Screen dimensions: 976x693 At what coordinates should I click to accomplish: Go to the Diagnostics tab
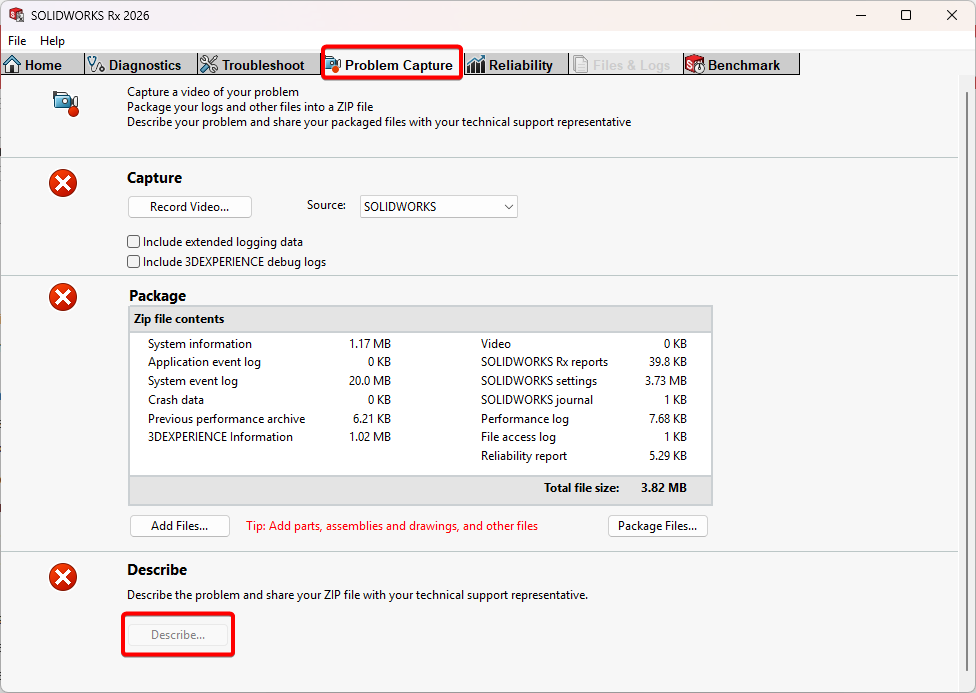(141, 65)
